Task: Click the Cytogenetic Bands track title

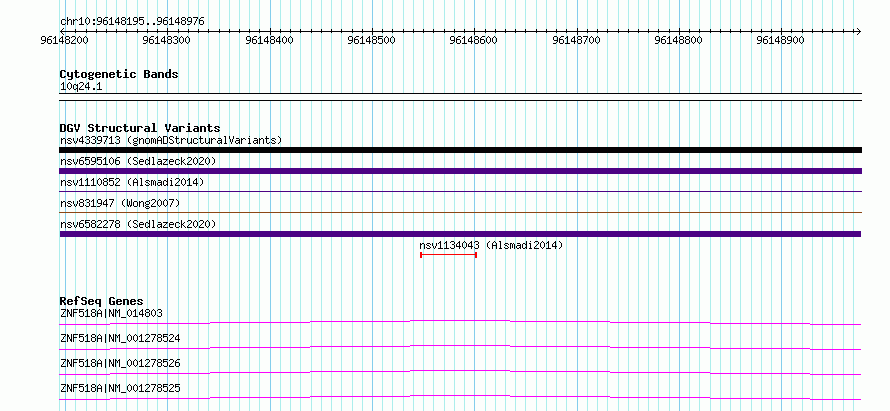Action: (119, 74)
